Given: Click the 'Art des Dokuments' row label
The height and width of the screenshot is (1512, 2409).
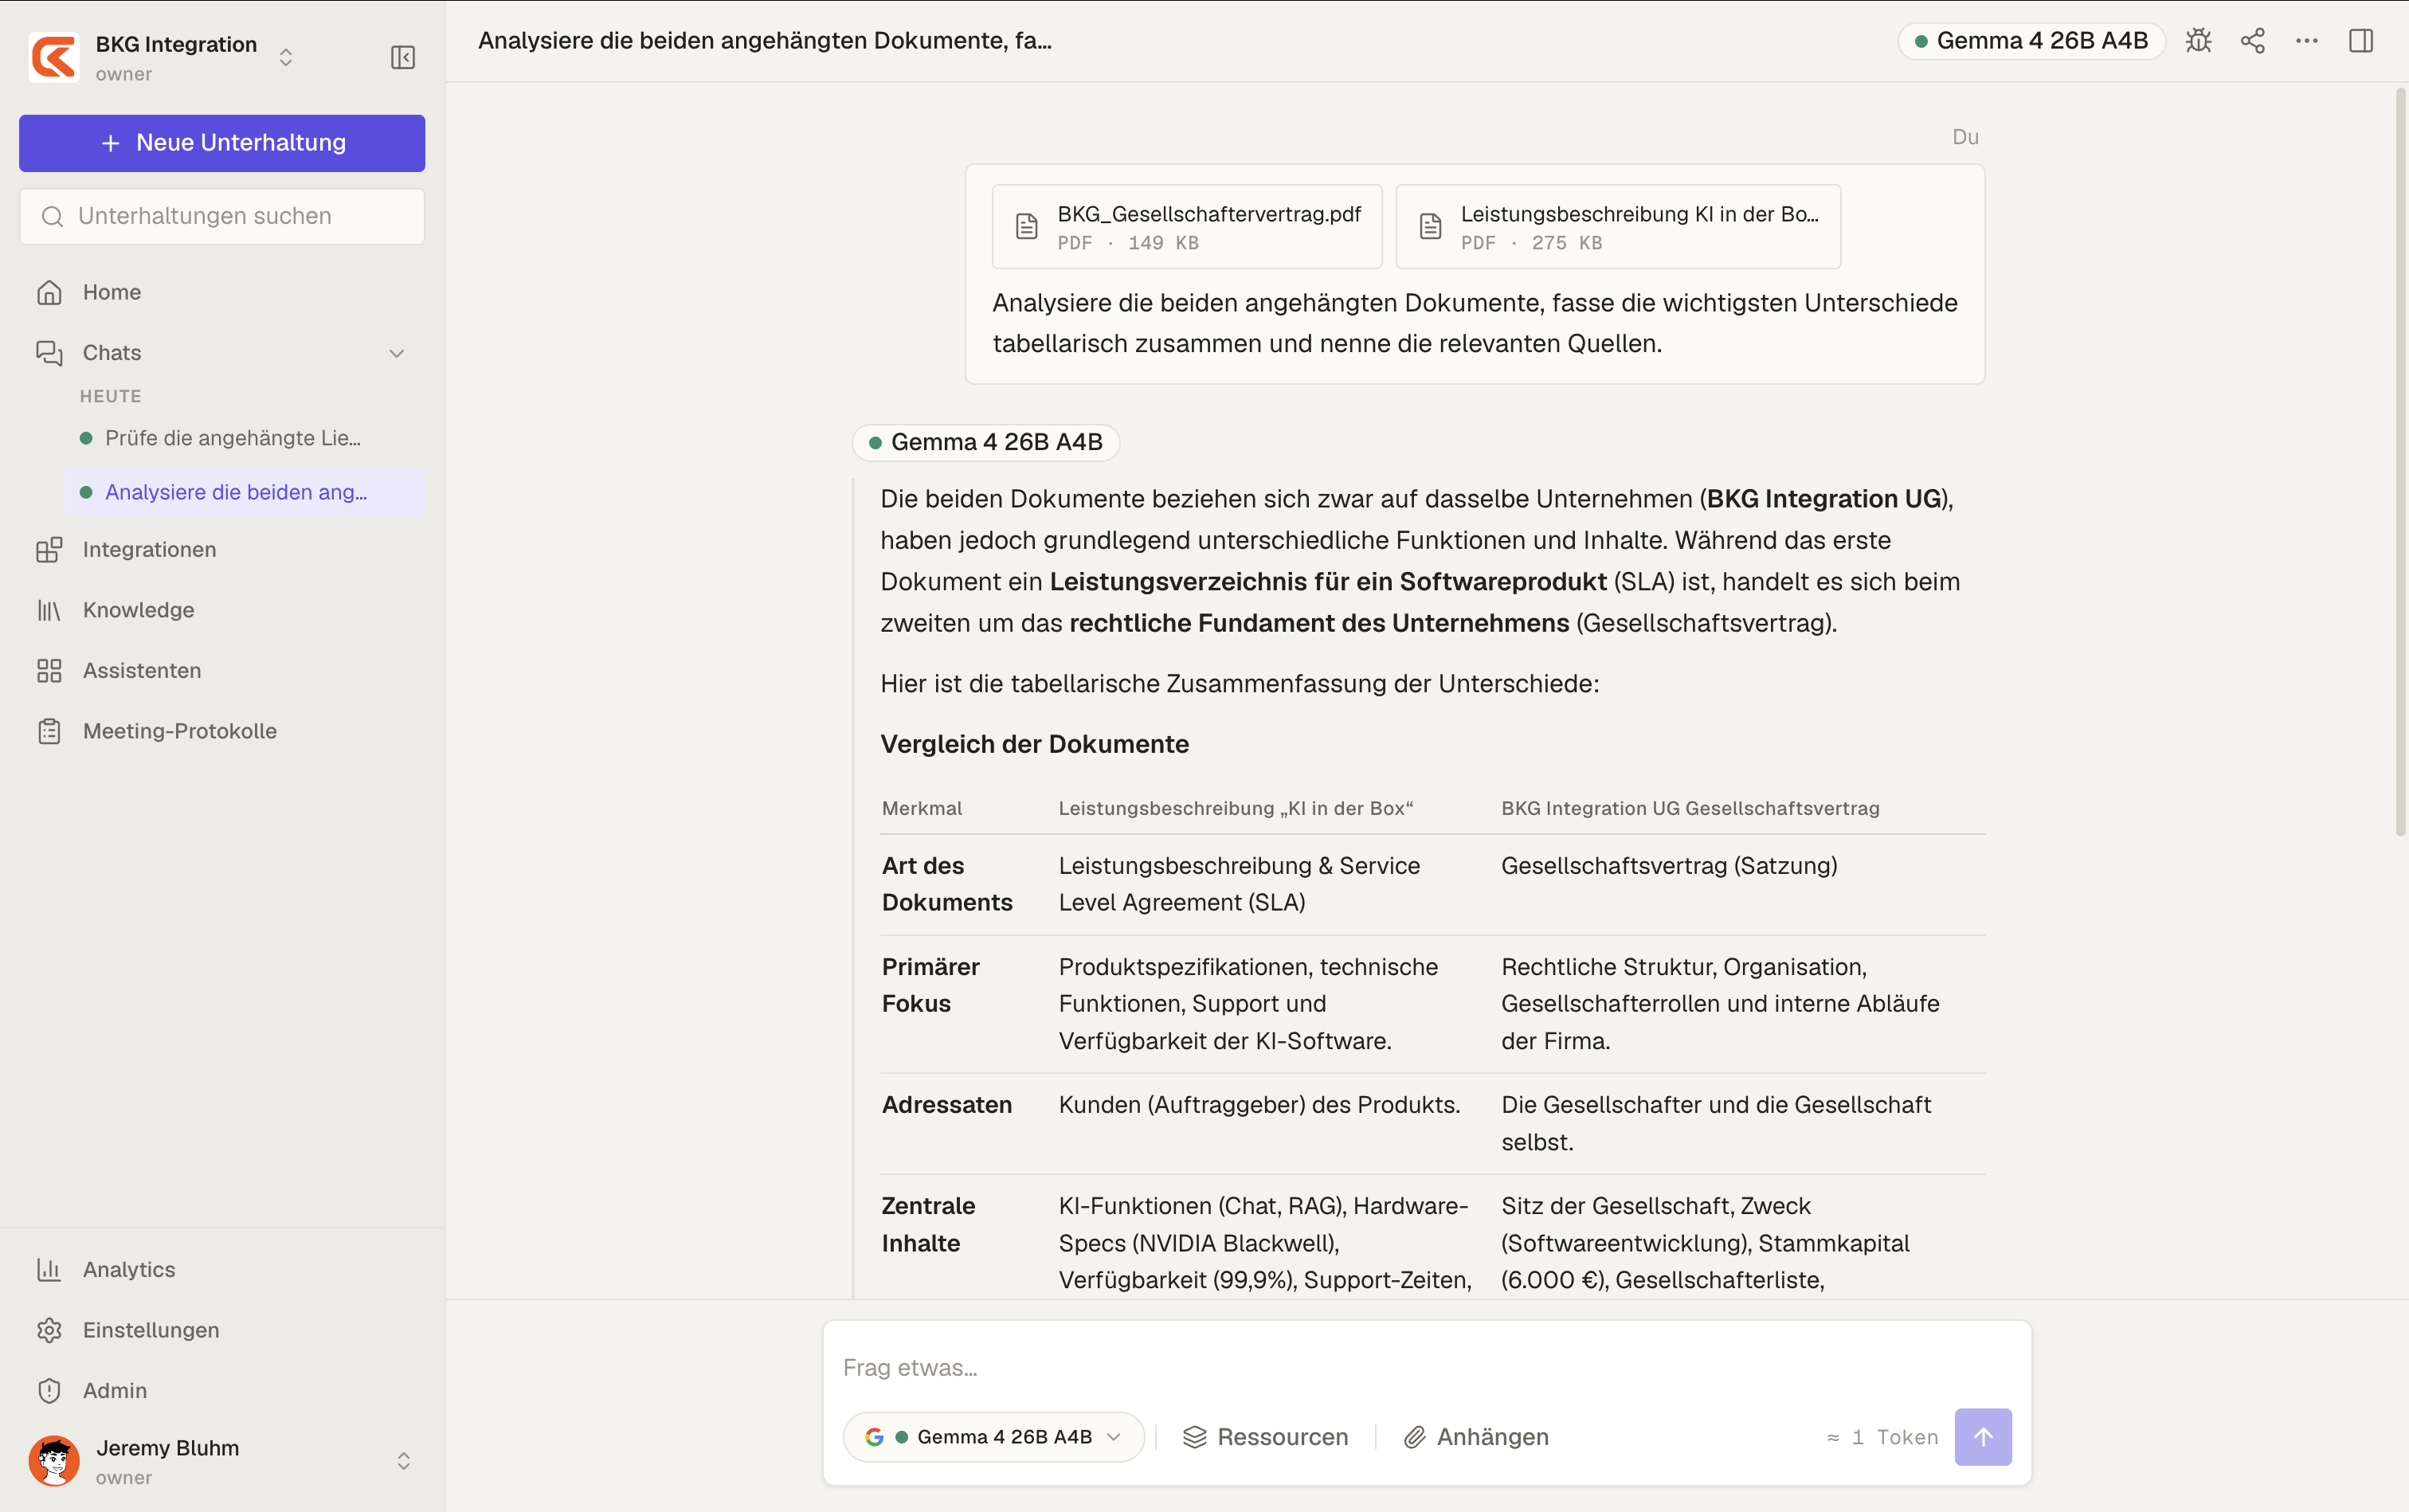Looking at the screenshot, I should [946, 884].
